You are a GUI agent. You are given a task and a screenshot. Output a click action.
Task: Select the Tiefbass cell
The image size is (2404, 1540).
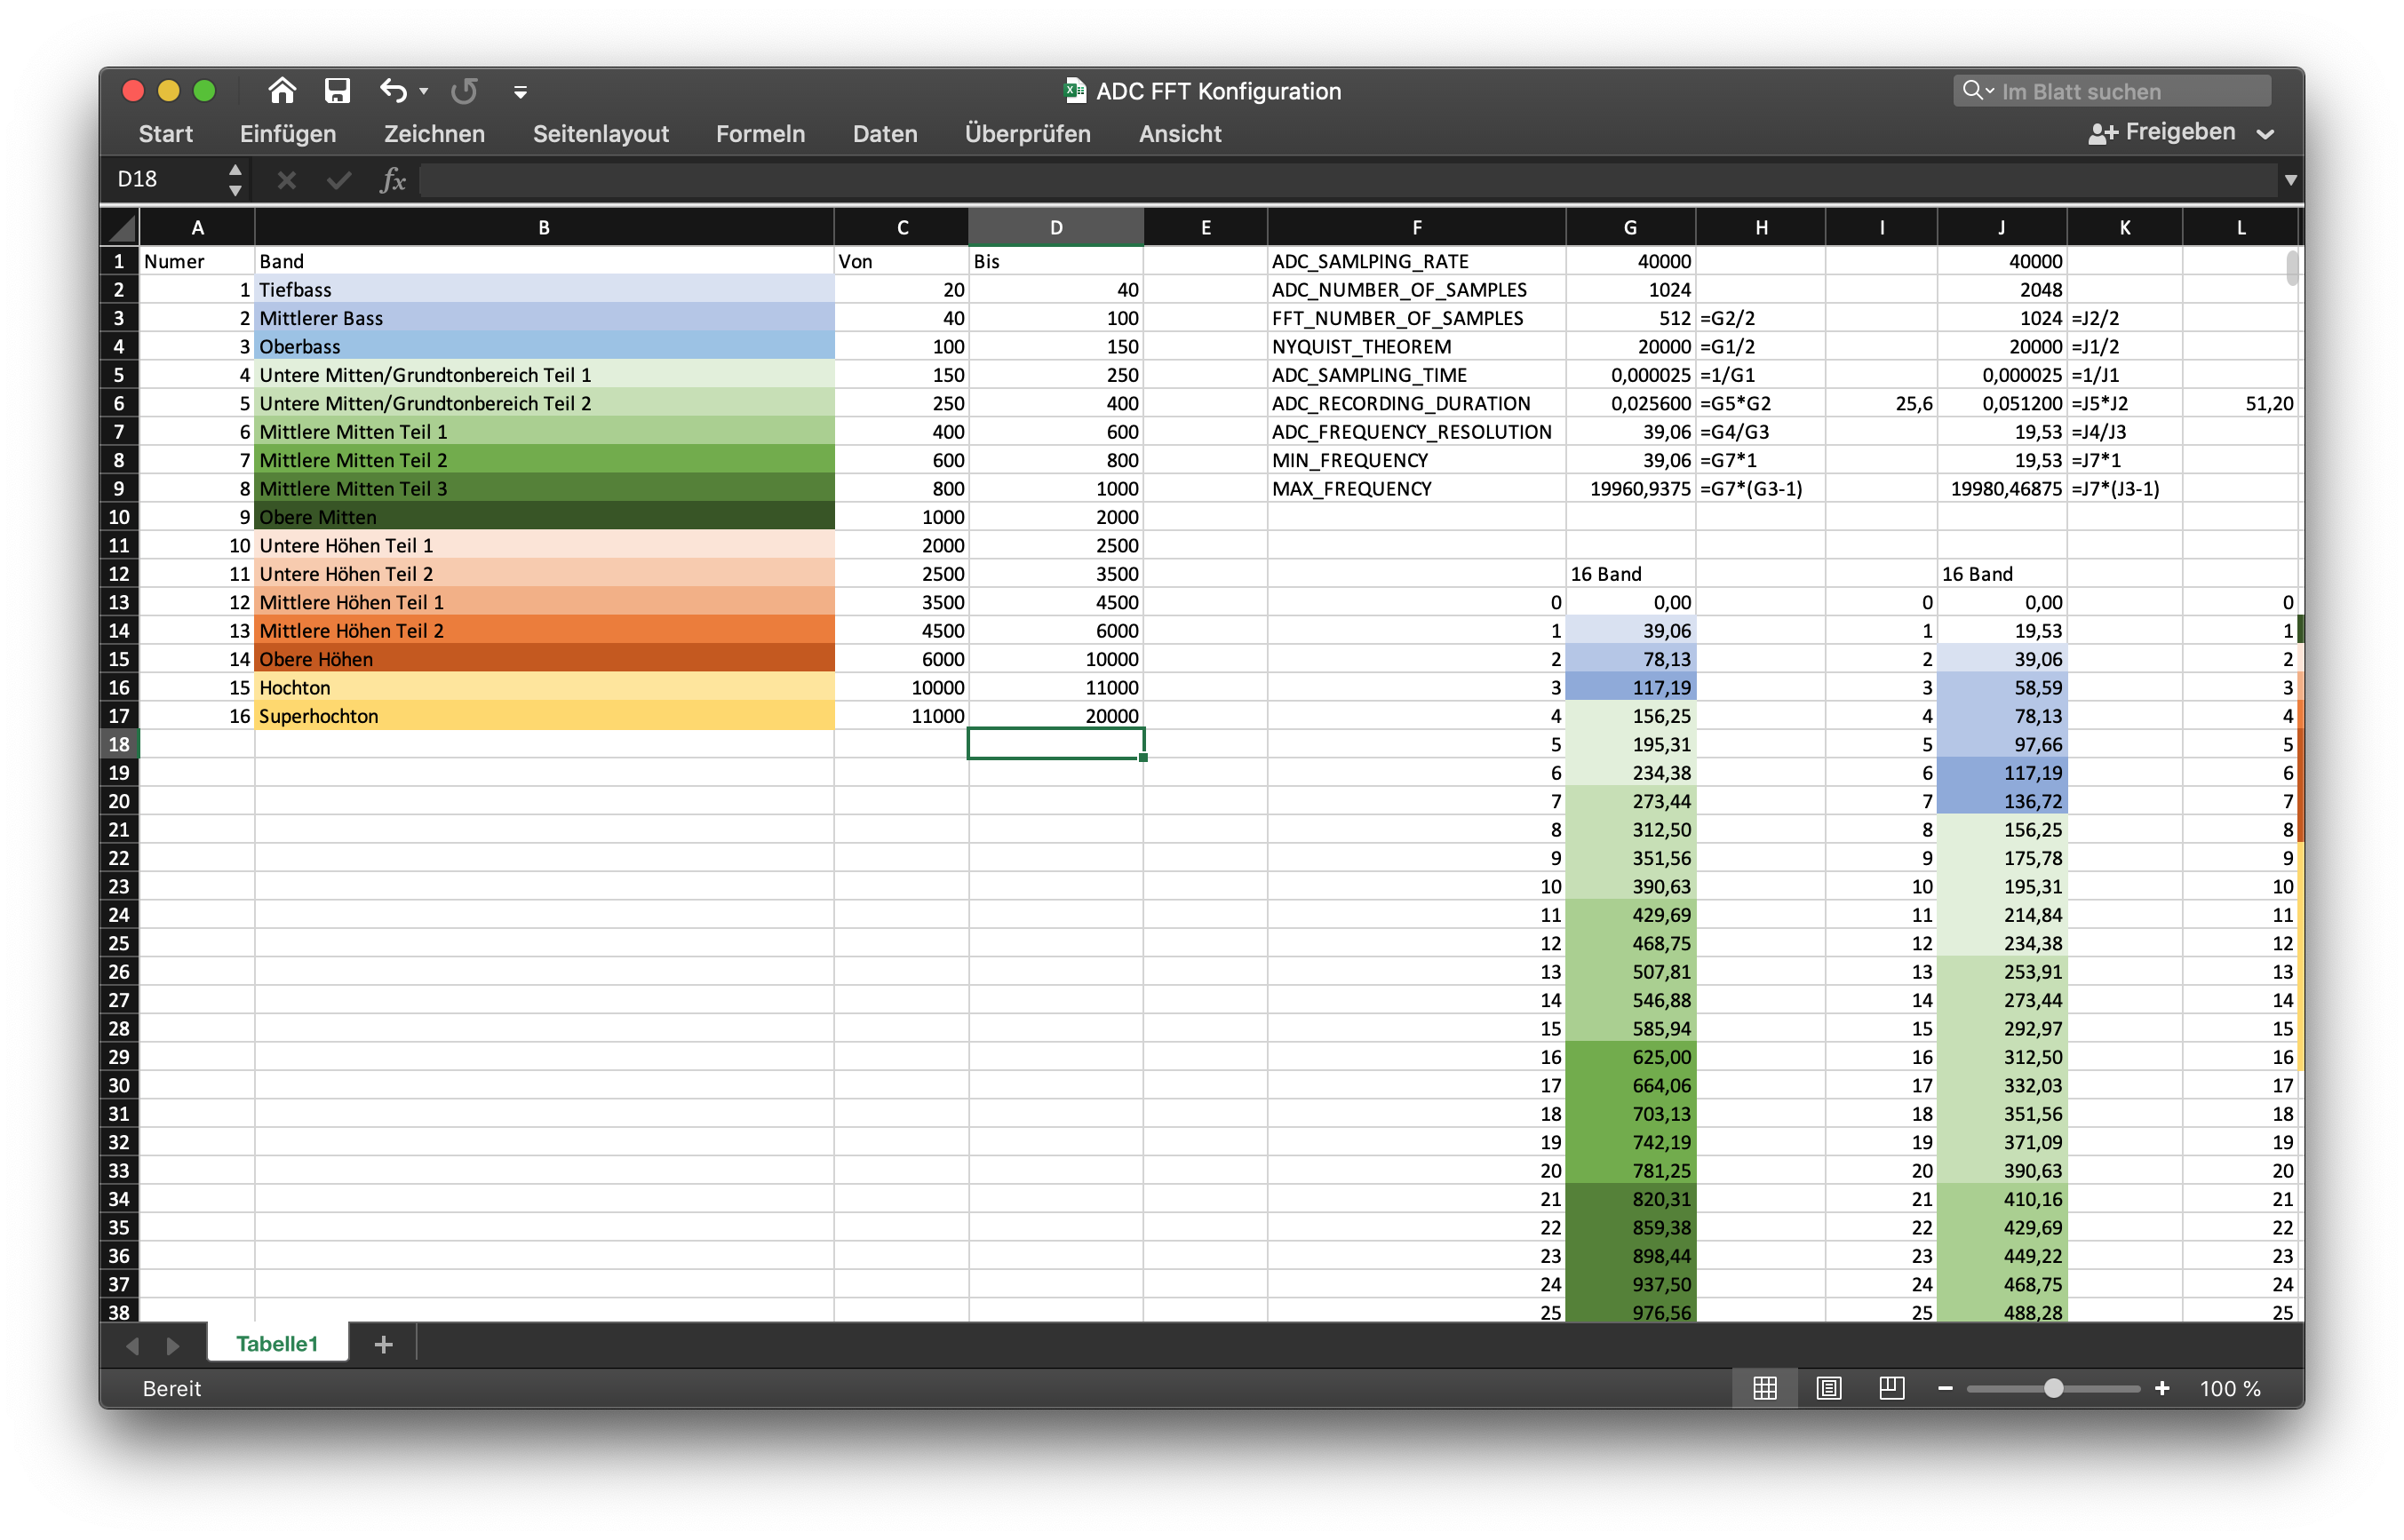[544, 290]
